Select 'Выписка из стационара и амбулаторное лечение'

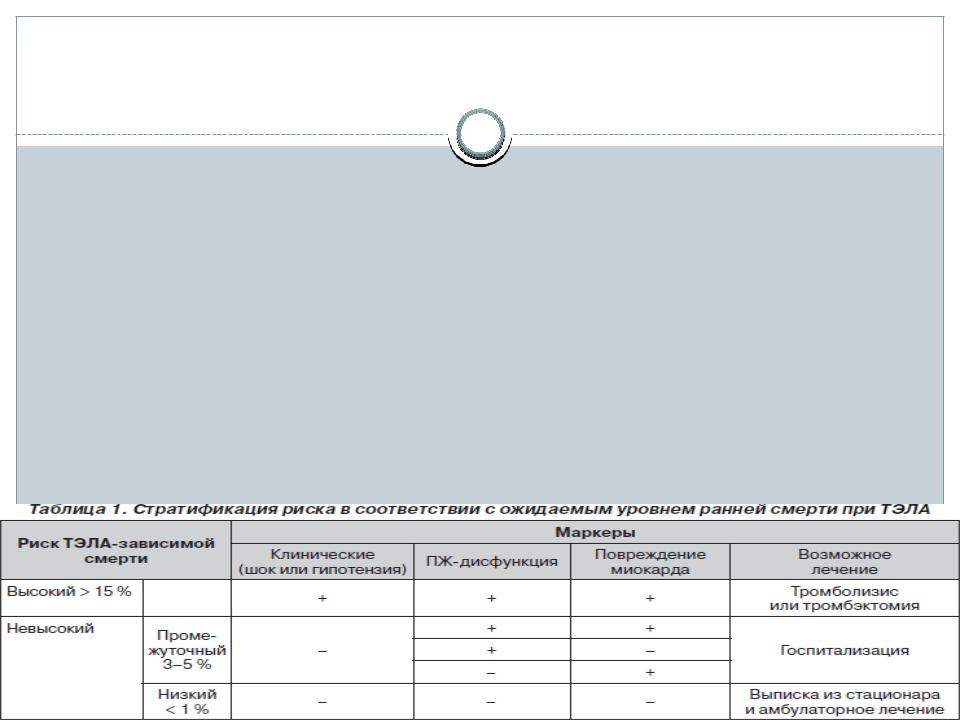[844, 702]
